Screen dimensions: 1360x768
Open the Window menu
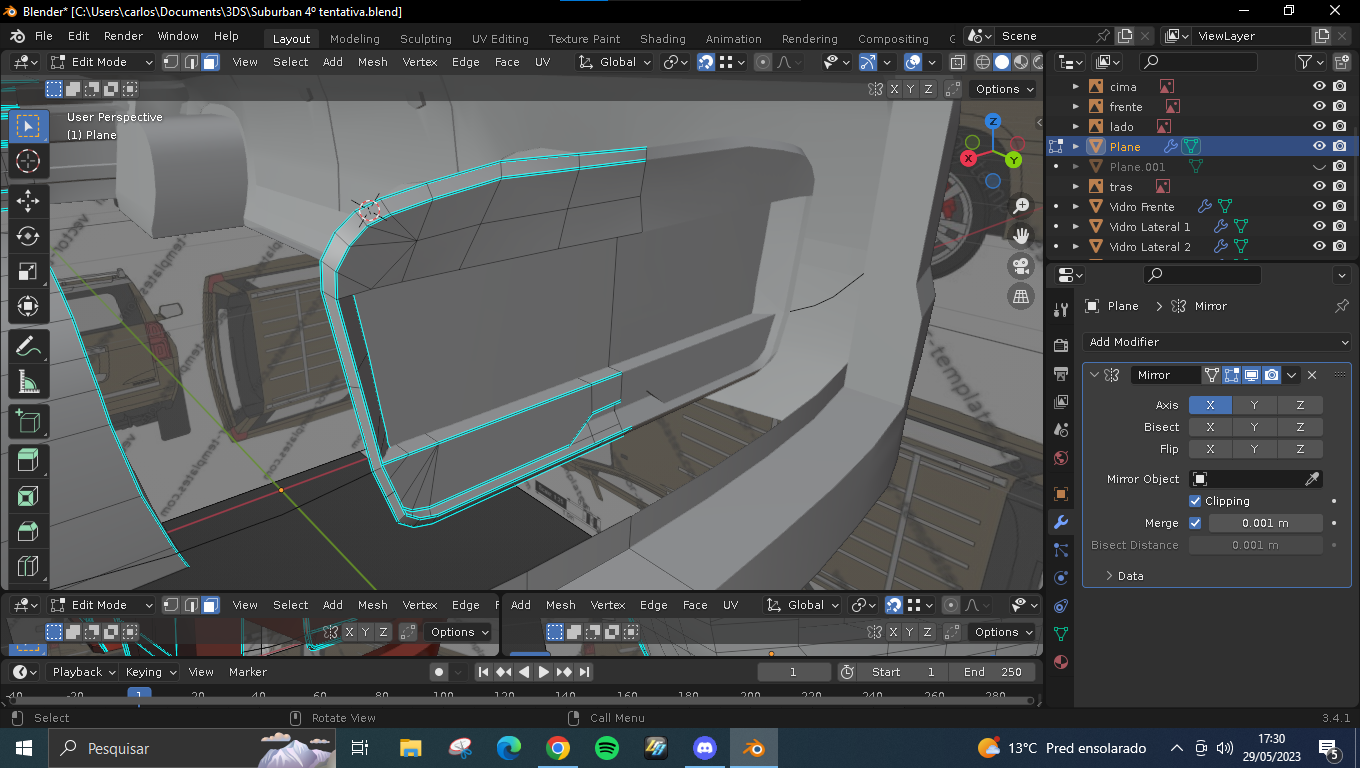pos(178,36)
